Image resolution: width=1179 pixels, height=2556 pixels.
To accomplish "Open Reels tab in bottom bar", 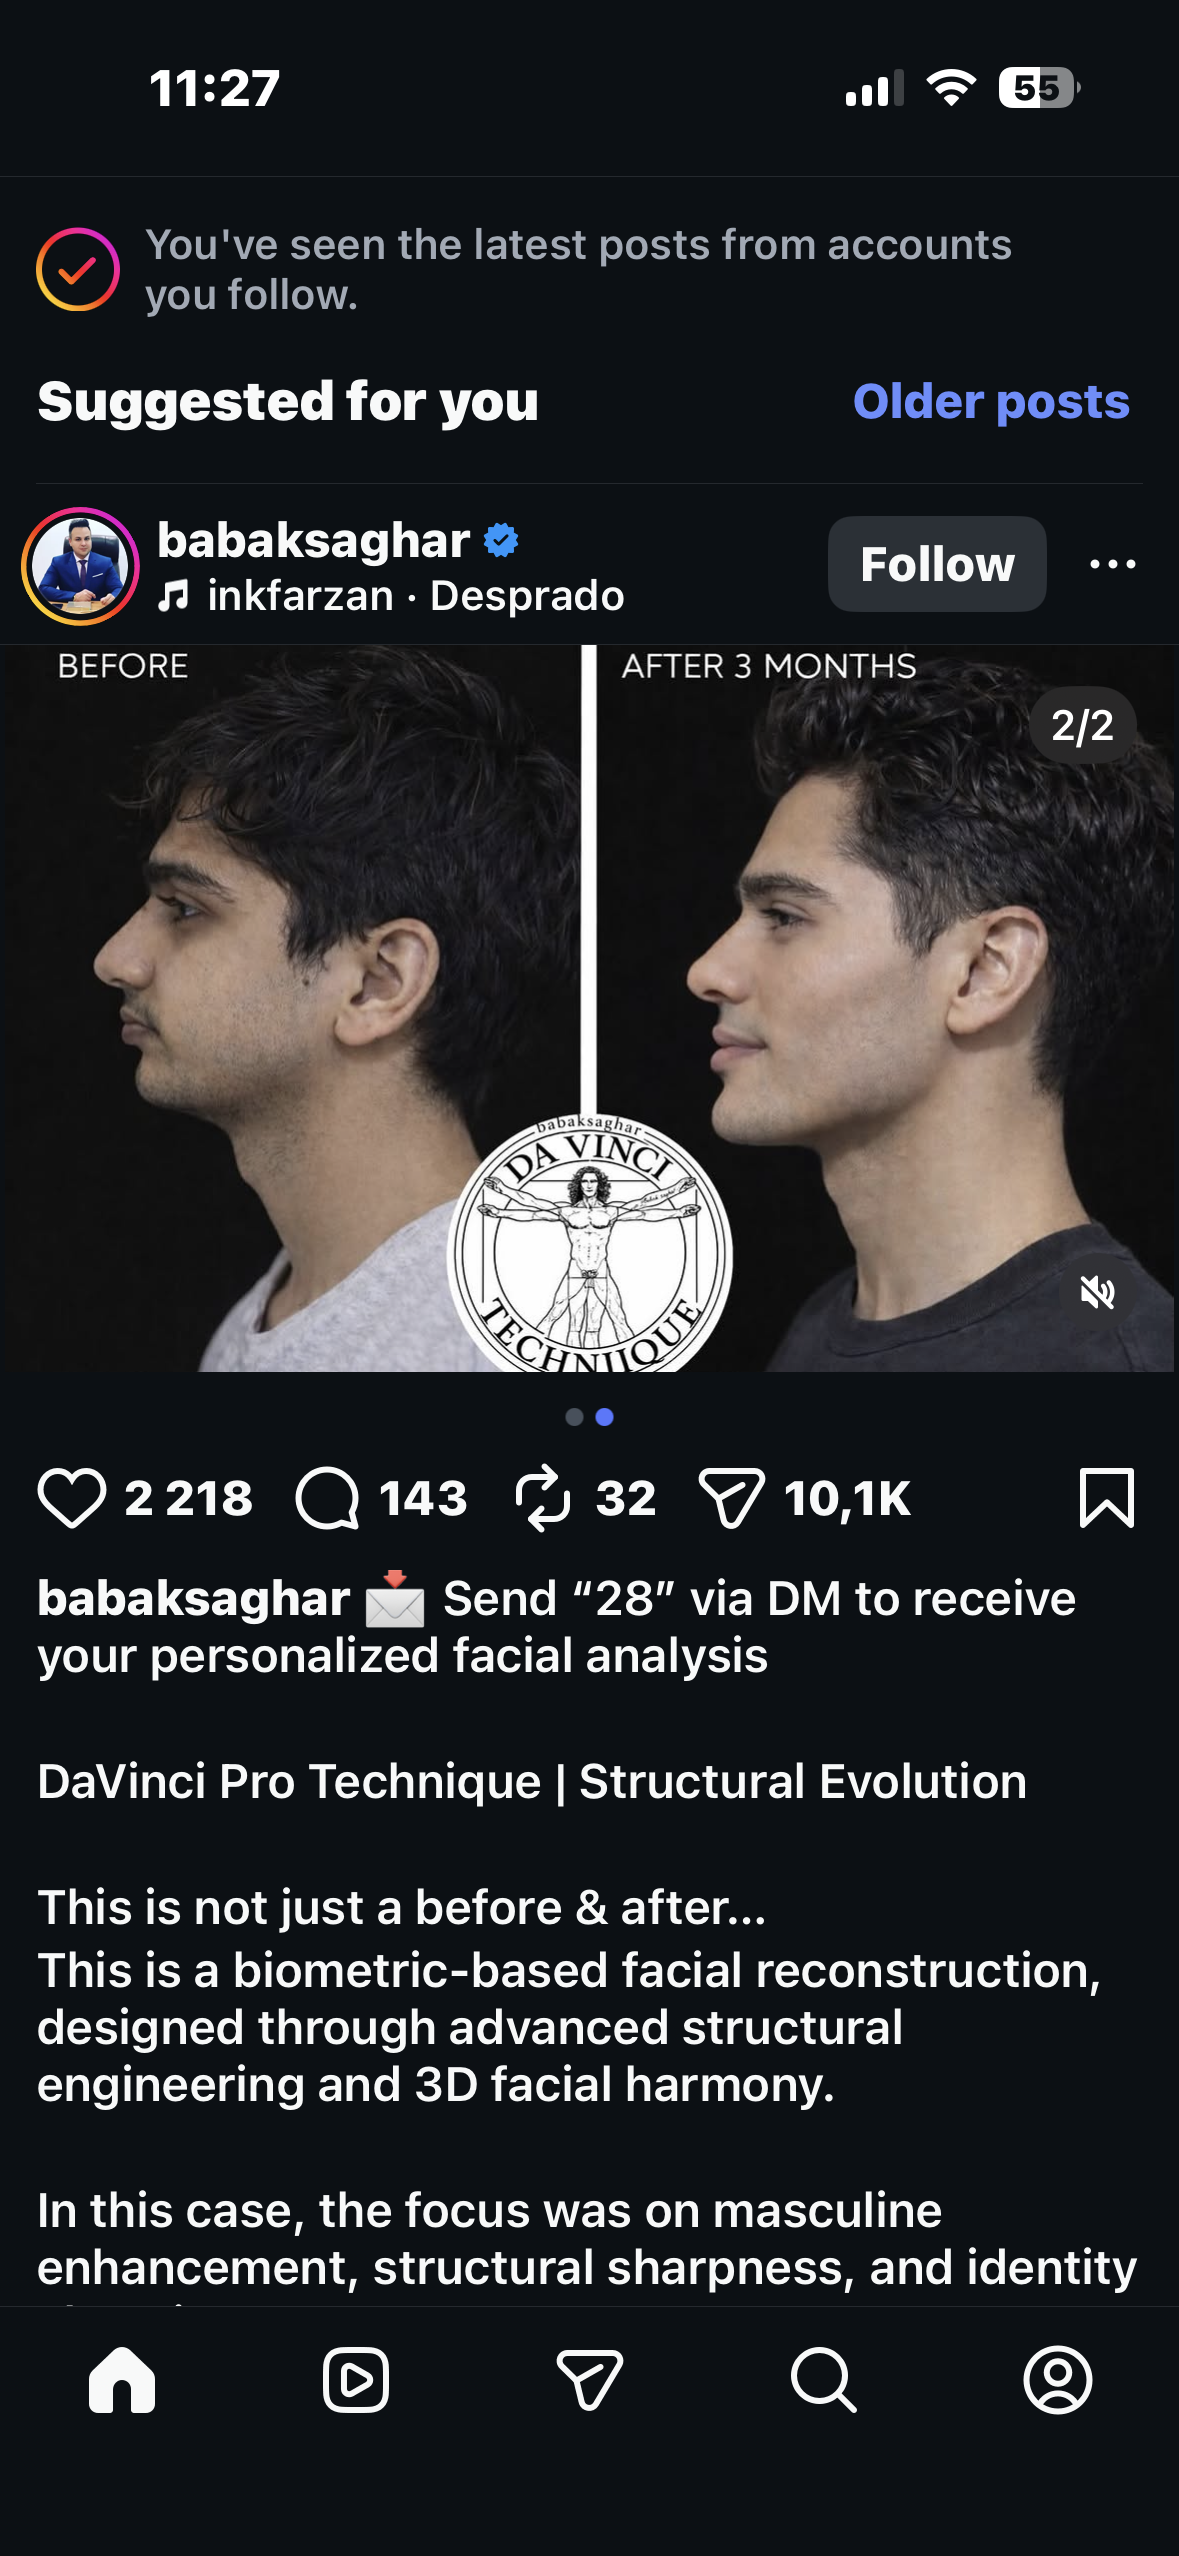I will (x=356, y=2380).
